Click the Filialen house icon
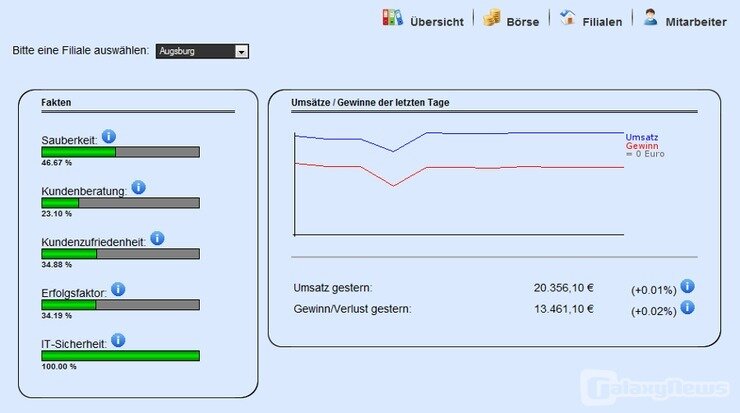 coord(568,18)
